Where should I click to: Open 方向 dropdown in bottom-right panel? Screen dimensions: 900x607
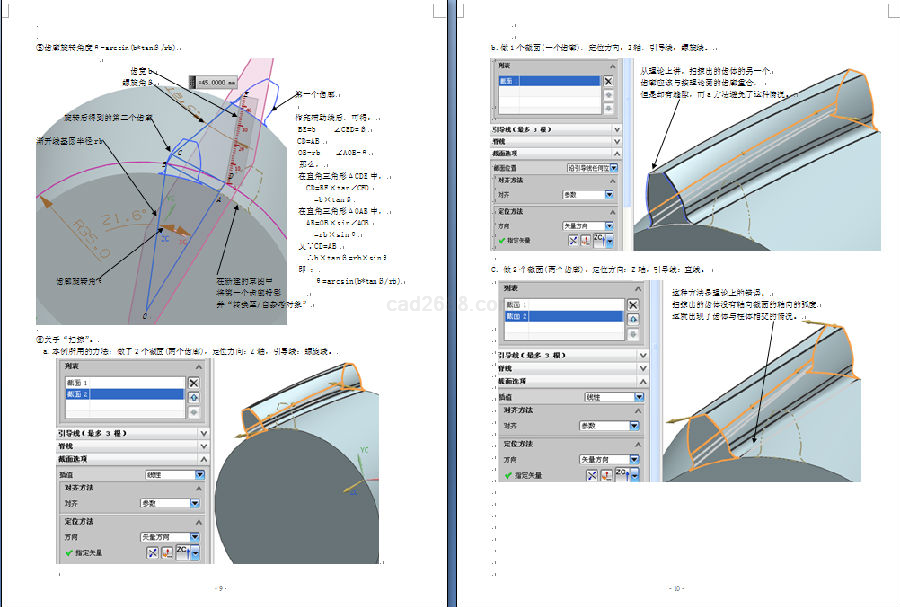[633, 459]
